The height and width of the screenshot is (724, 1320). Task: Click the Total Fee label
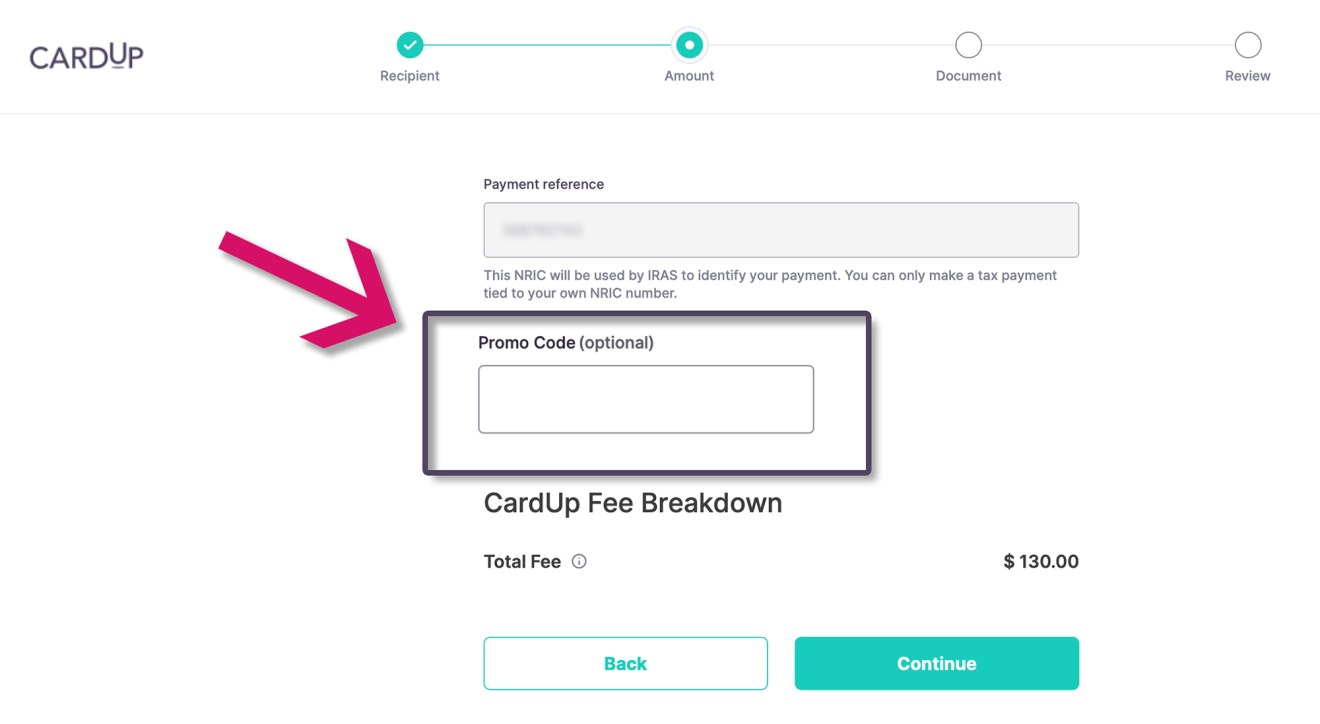tap(522, 562)
